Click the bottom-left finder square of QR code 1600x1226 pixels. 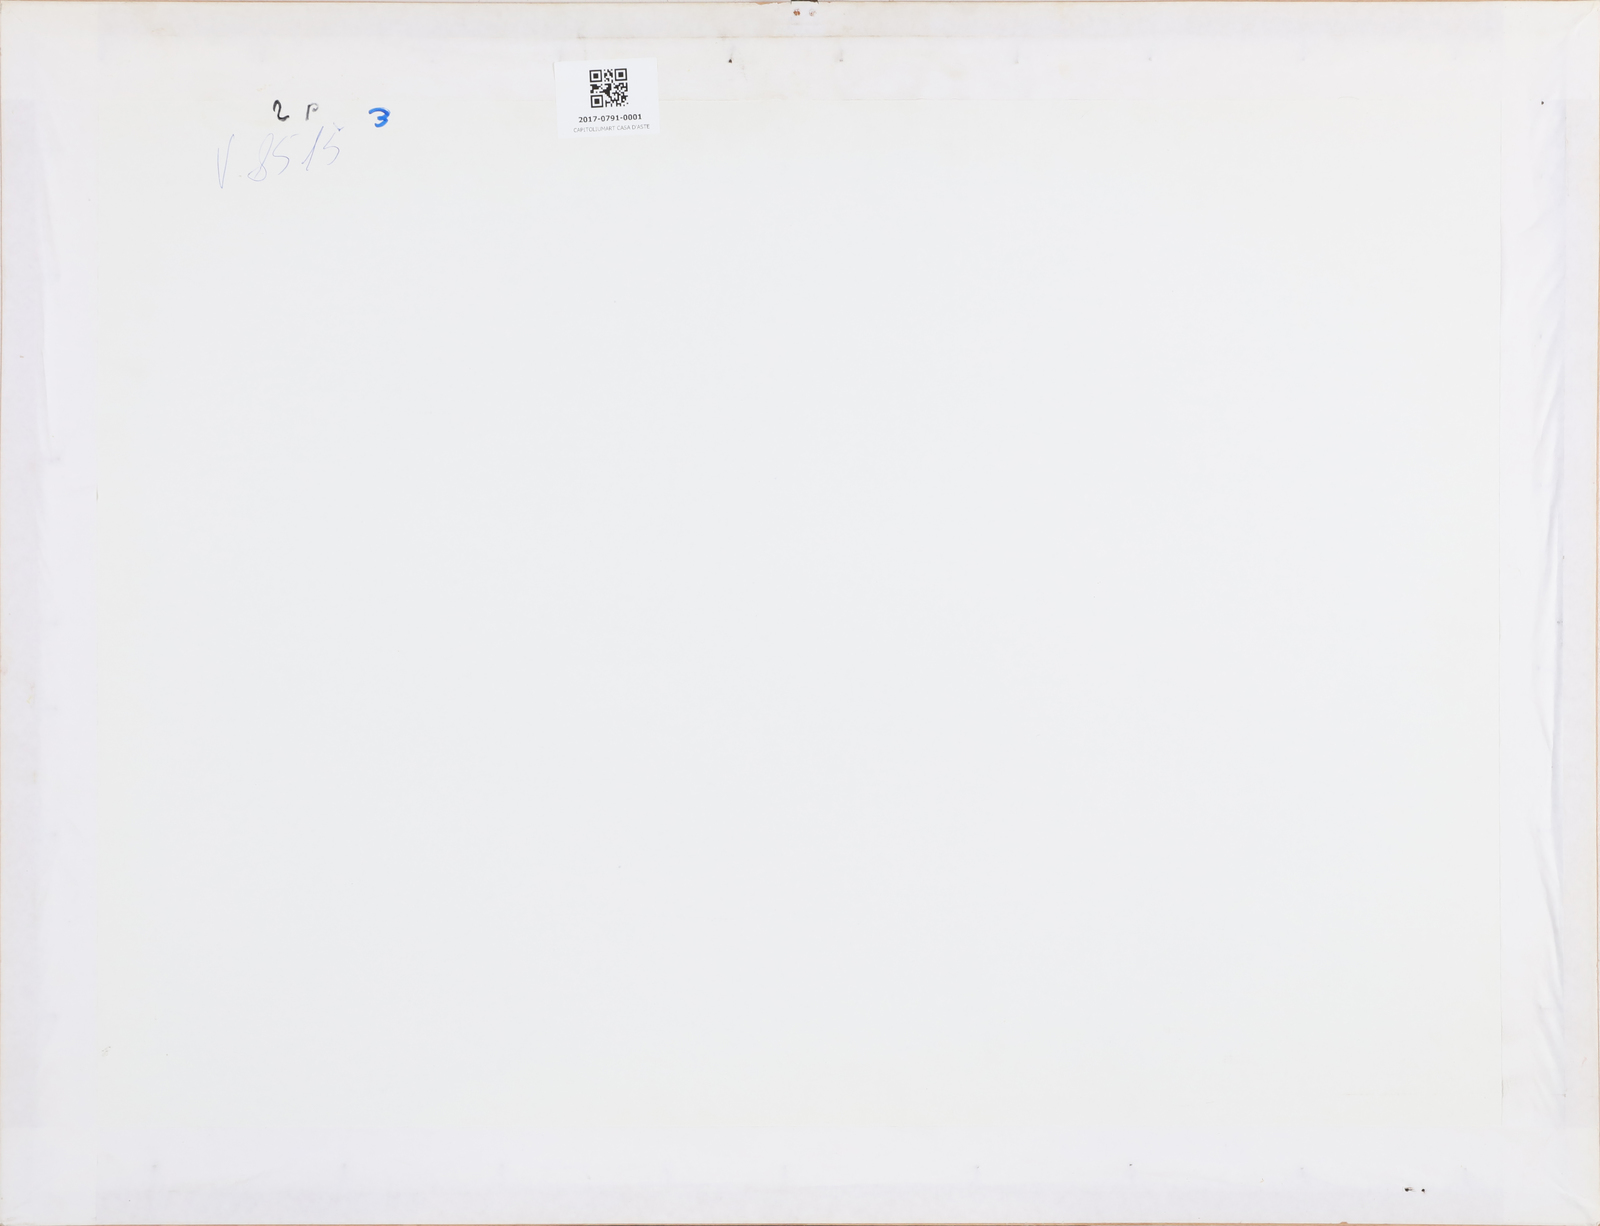click(595, 101)
